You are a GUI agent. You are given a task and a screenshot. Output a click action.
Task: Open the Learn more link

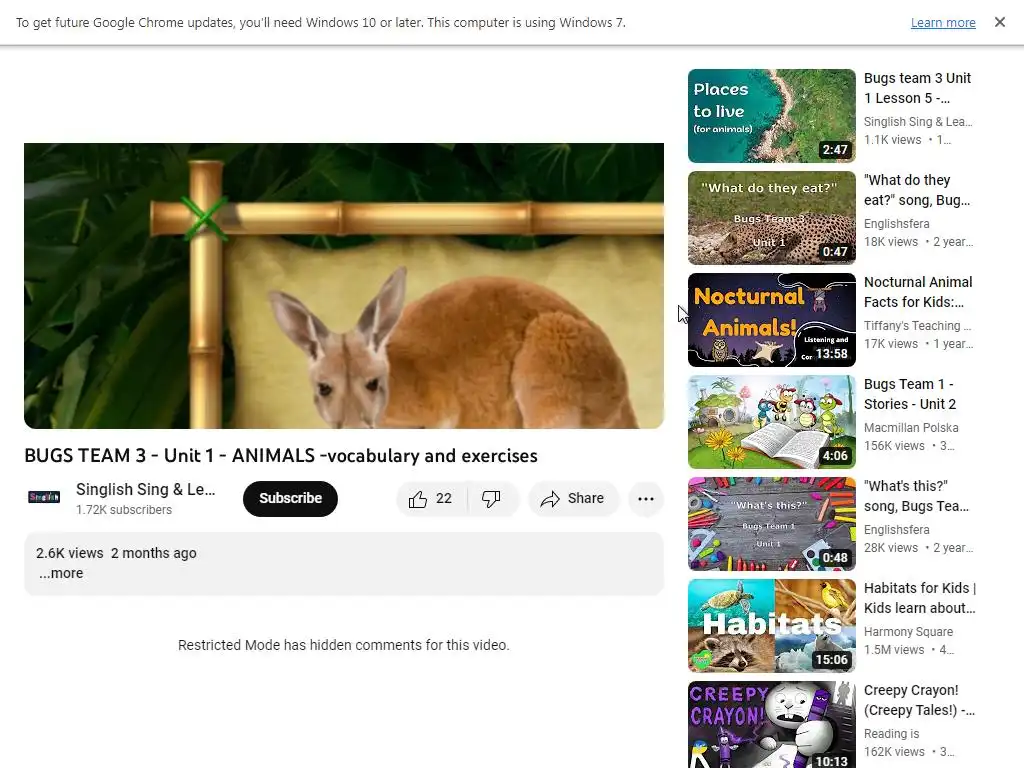(943, 23)
